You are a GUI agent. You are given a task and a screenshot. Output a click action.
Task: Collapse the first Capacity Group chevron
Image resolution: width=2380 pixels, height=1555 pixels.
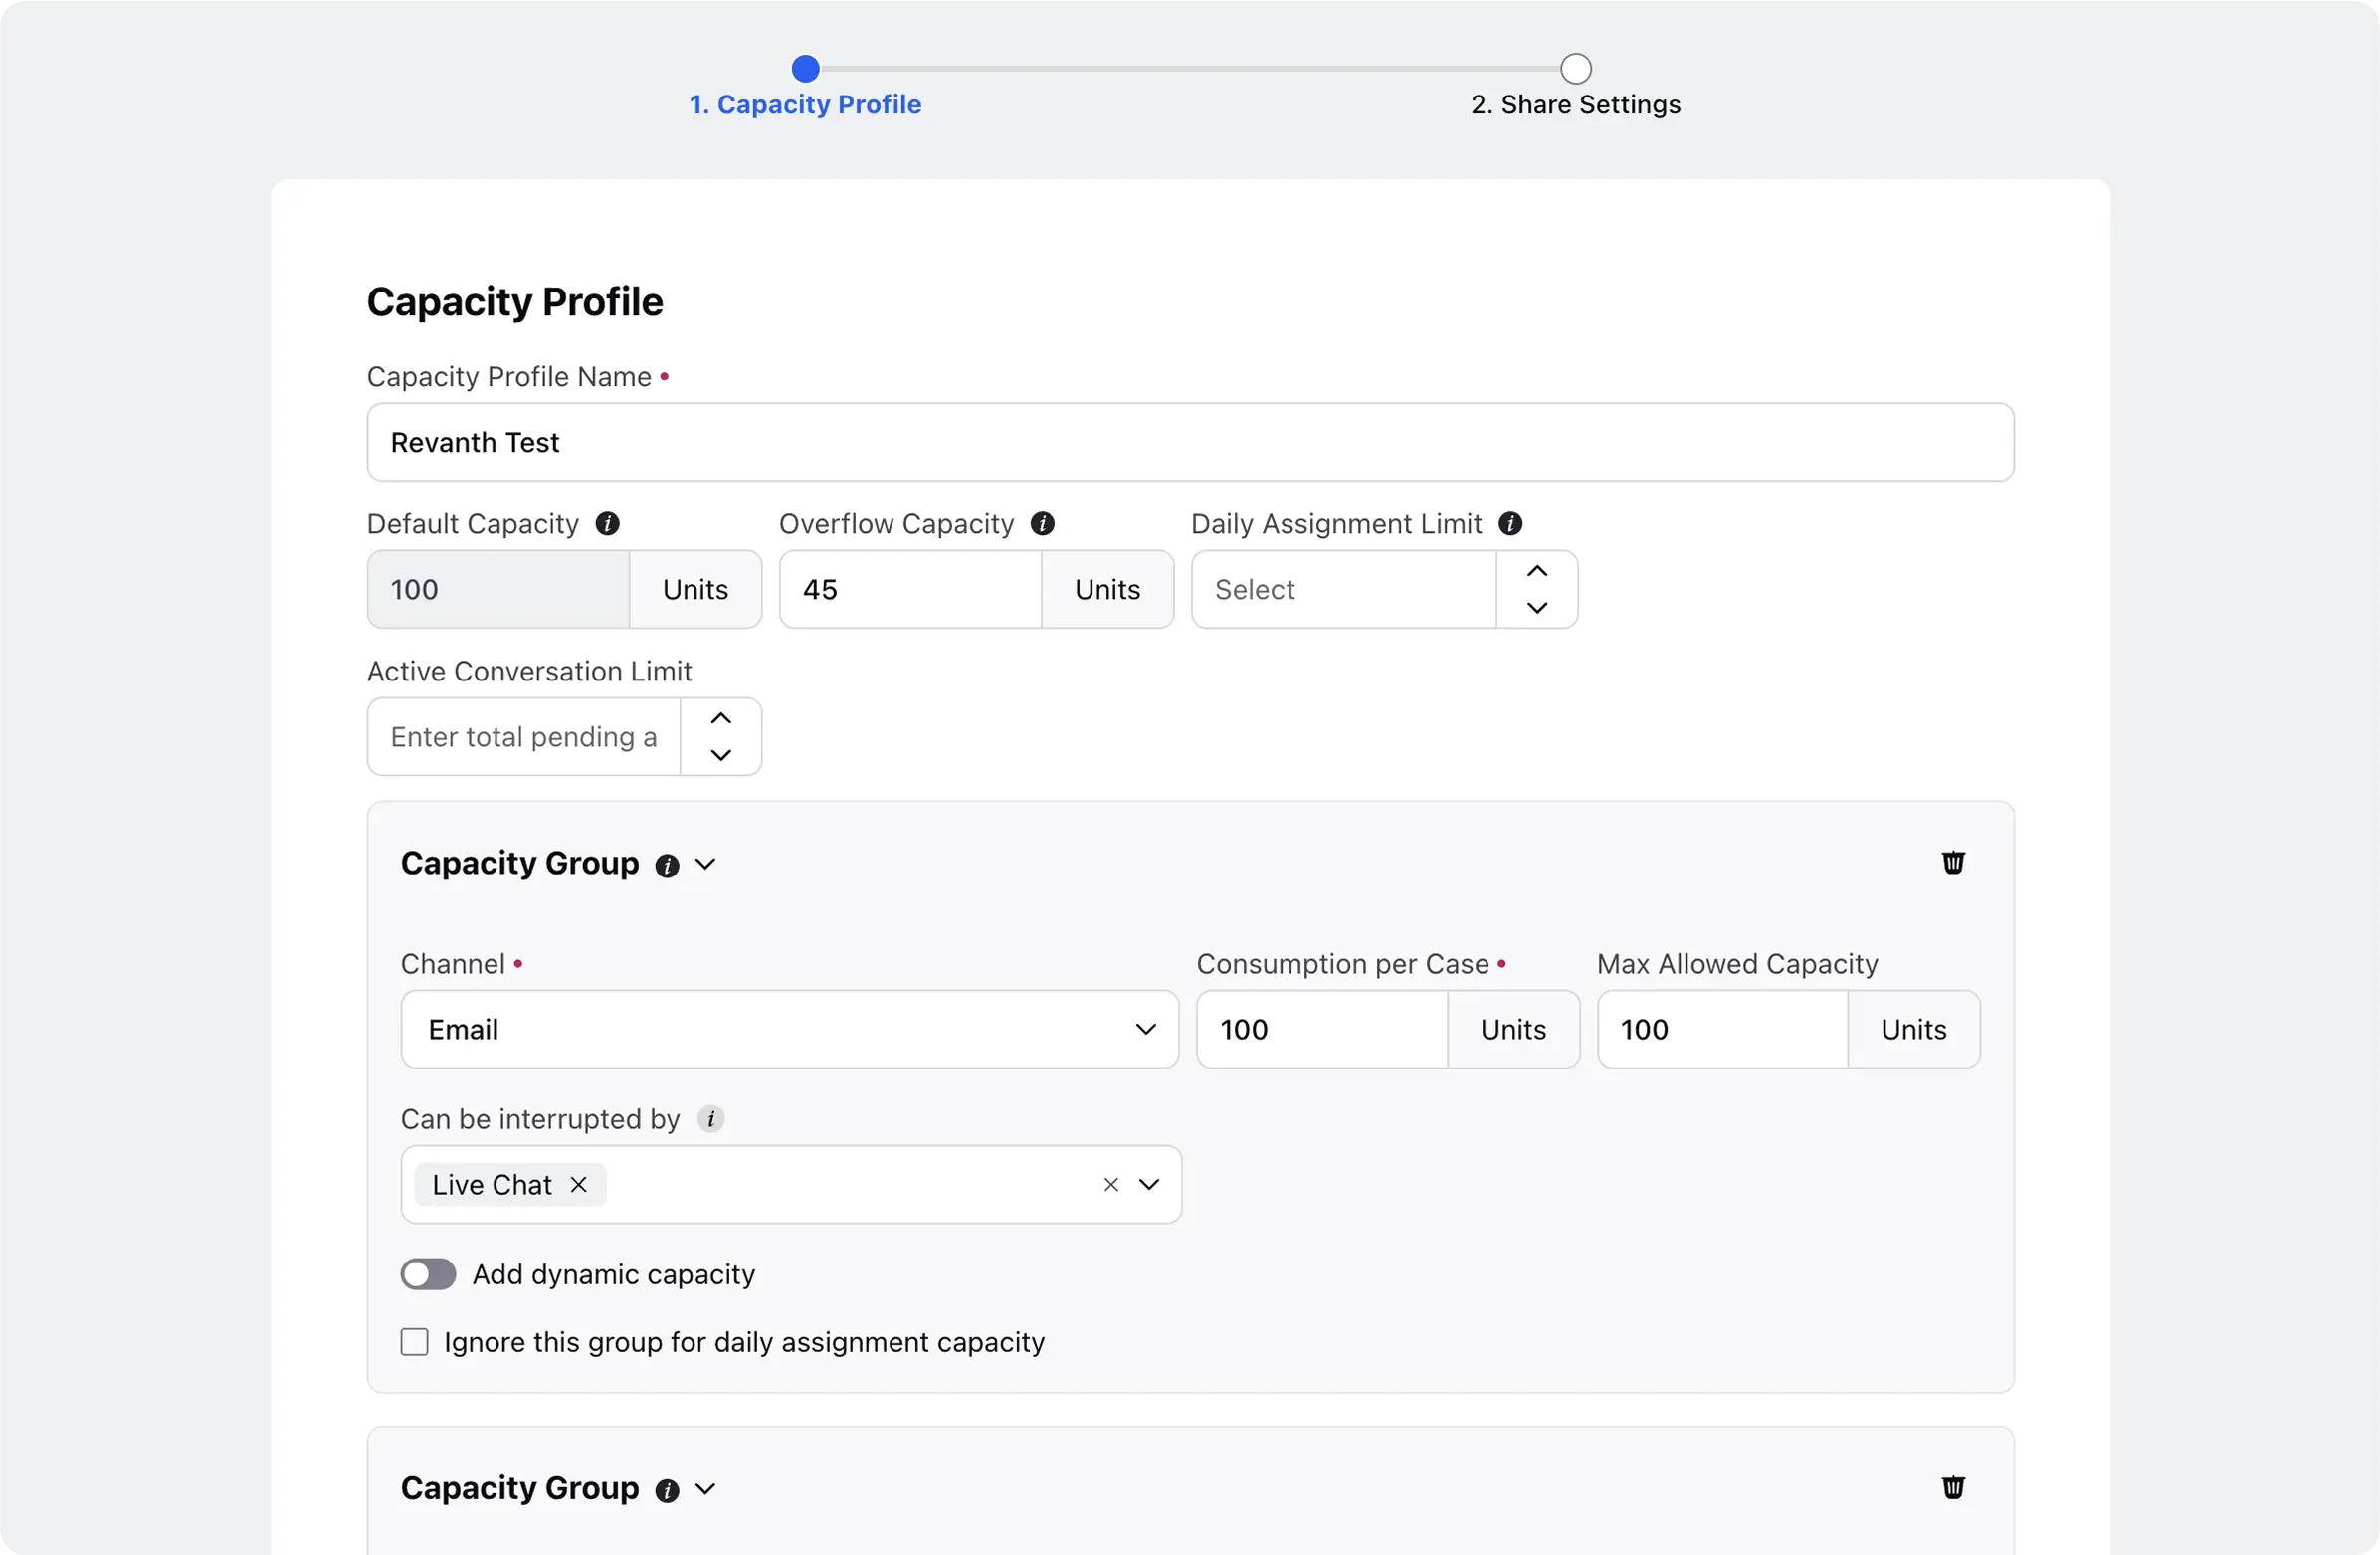[x=705, y=864]
